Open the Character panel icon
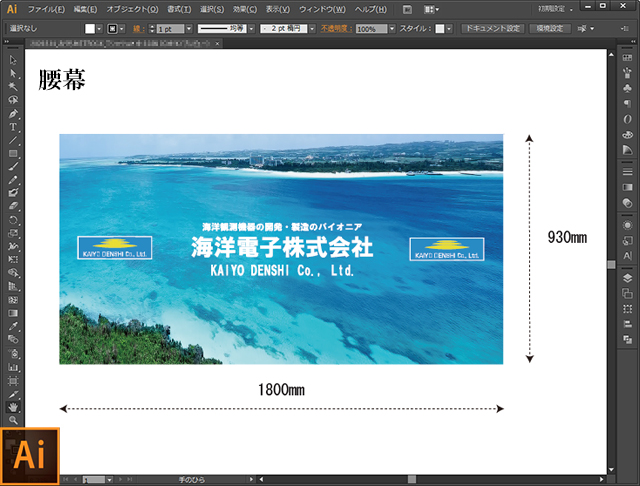The image size is (640, 486). pyautogui.click(x=627, y=256)
